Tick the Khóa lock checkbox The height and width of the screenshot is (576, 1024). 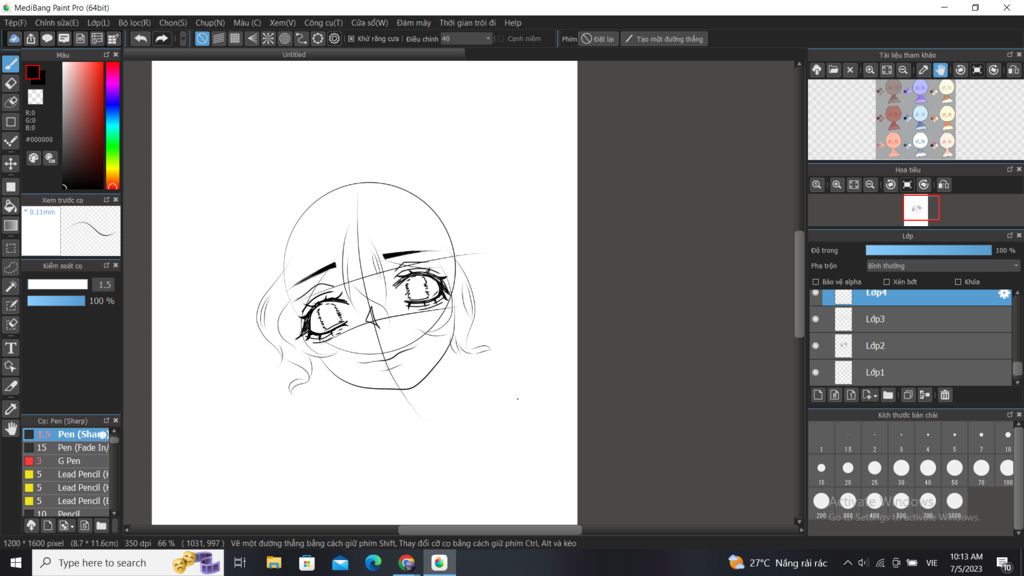958,282
